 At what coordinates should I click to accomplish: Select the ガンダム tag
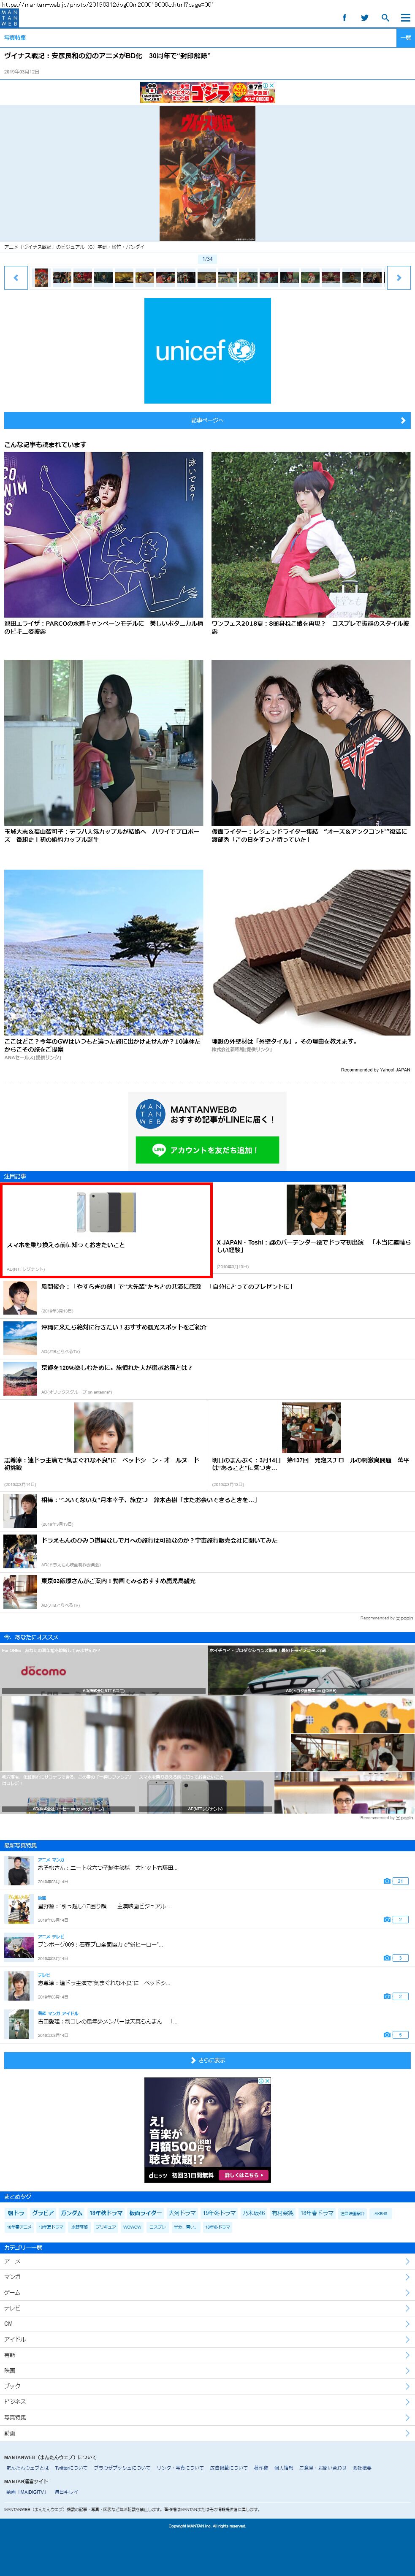click(71, 2213)
